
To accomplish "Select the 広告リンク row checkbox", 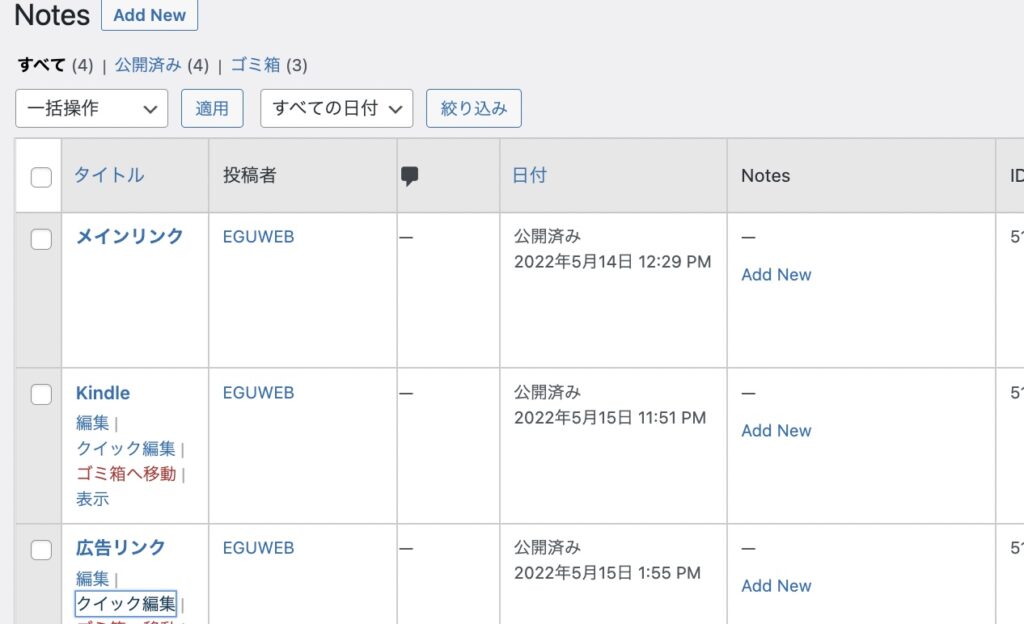I will (x=41, y=550).
